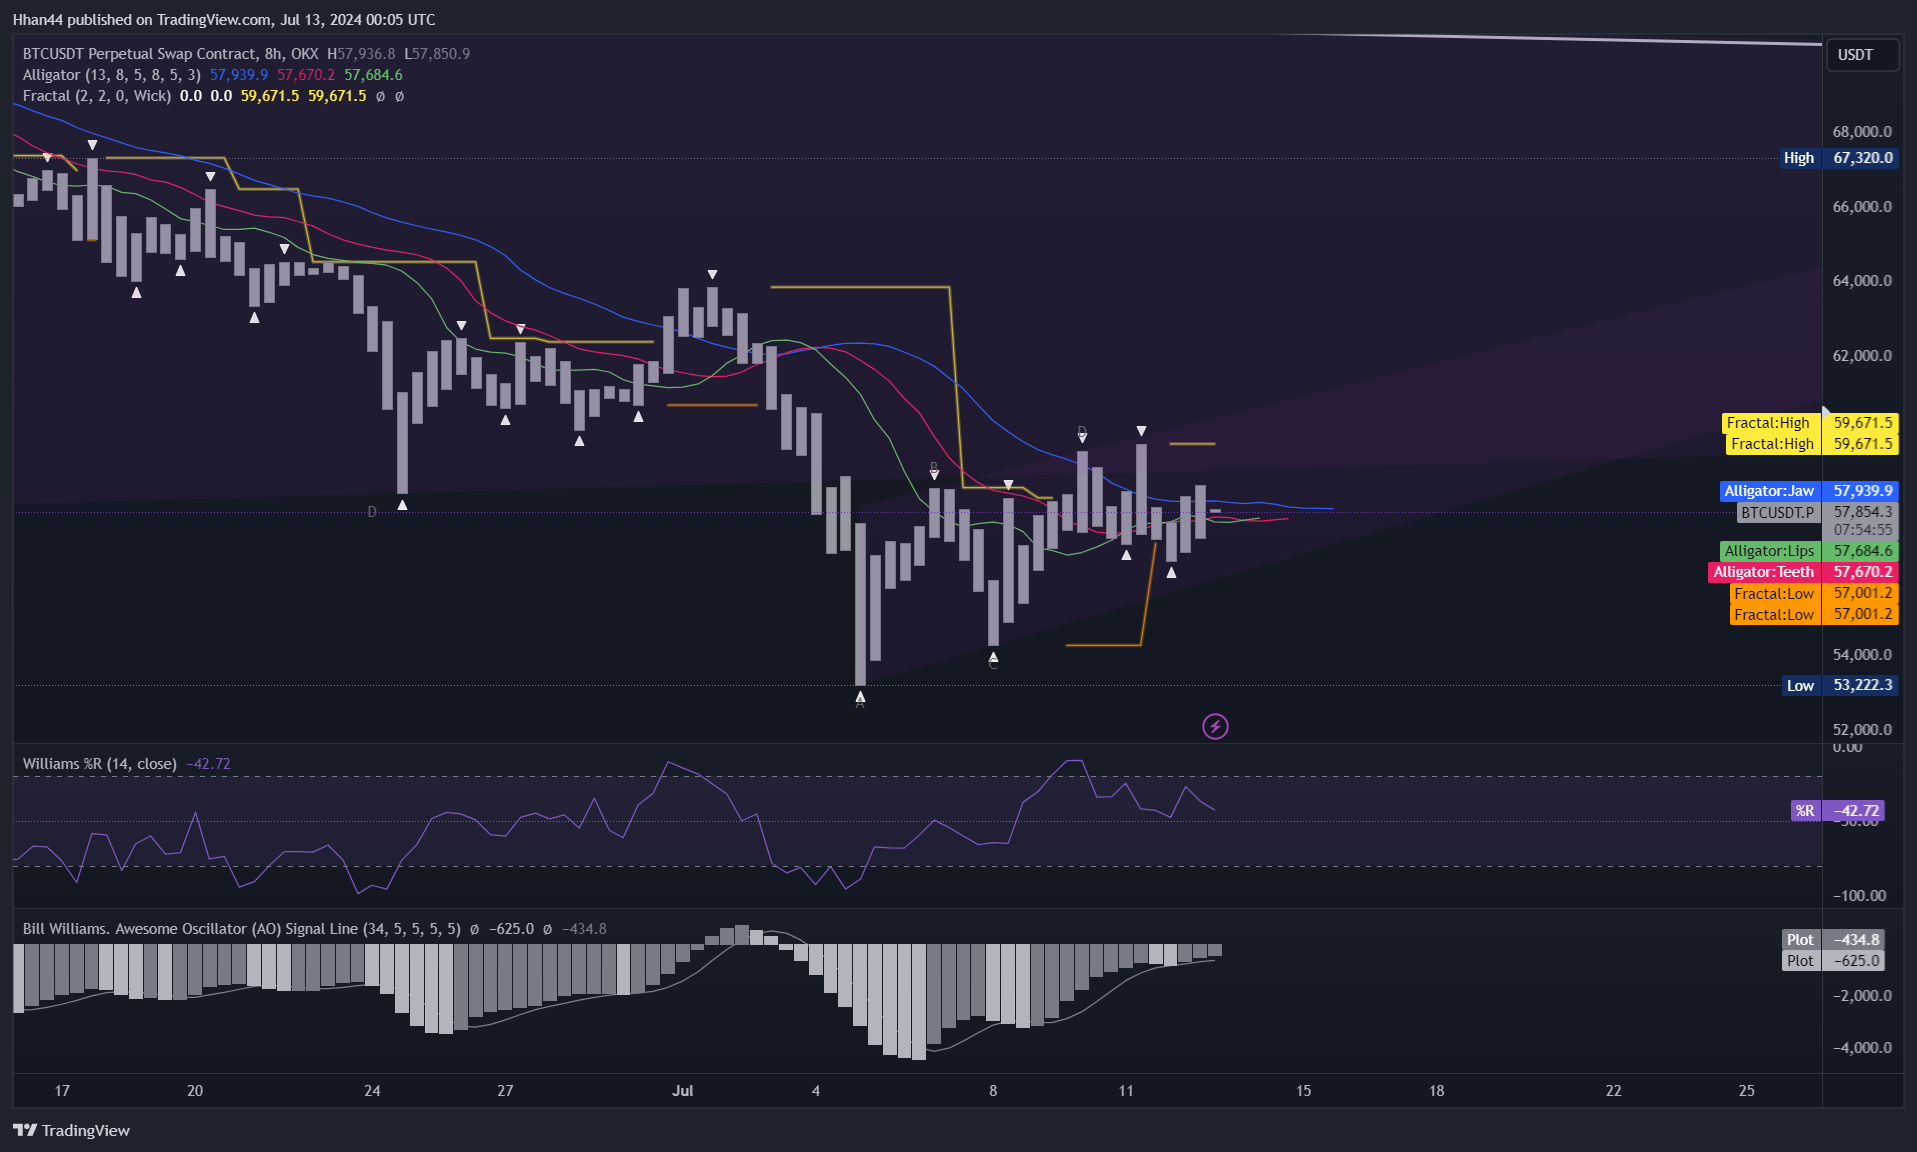The width and height of the screenshot is (1917, 1152).
Task: Click the BTCUSDT.P 57,854.3 price label
Action: pos(1817,512)
